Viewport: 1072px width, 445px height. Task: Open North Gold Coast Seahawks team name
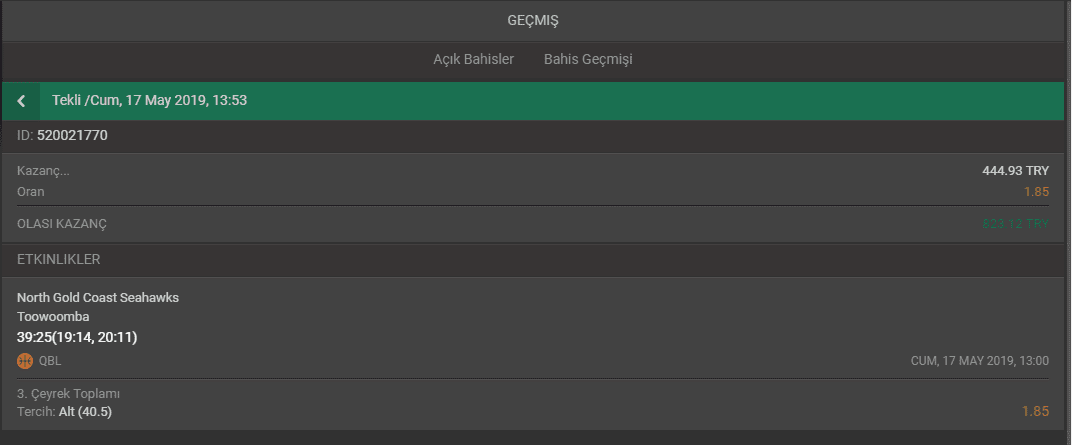coord(98,297)
